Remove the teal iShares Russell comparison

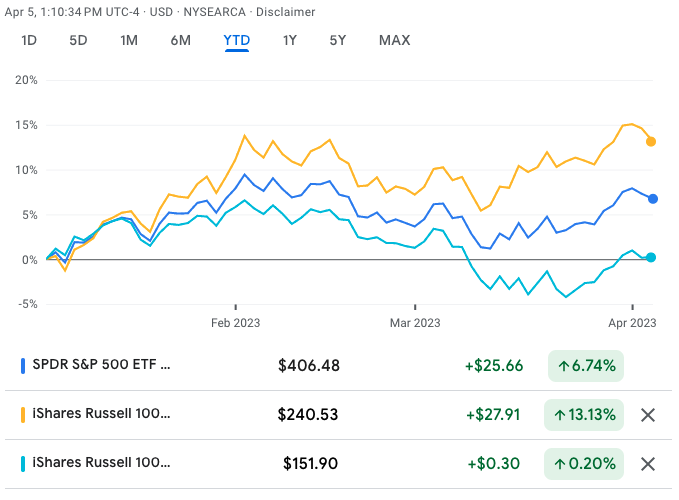coord(647,464)
